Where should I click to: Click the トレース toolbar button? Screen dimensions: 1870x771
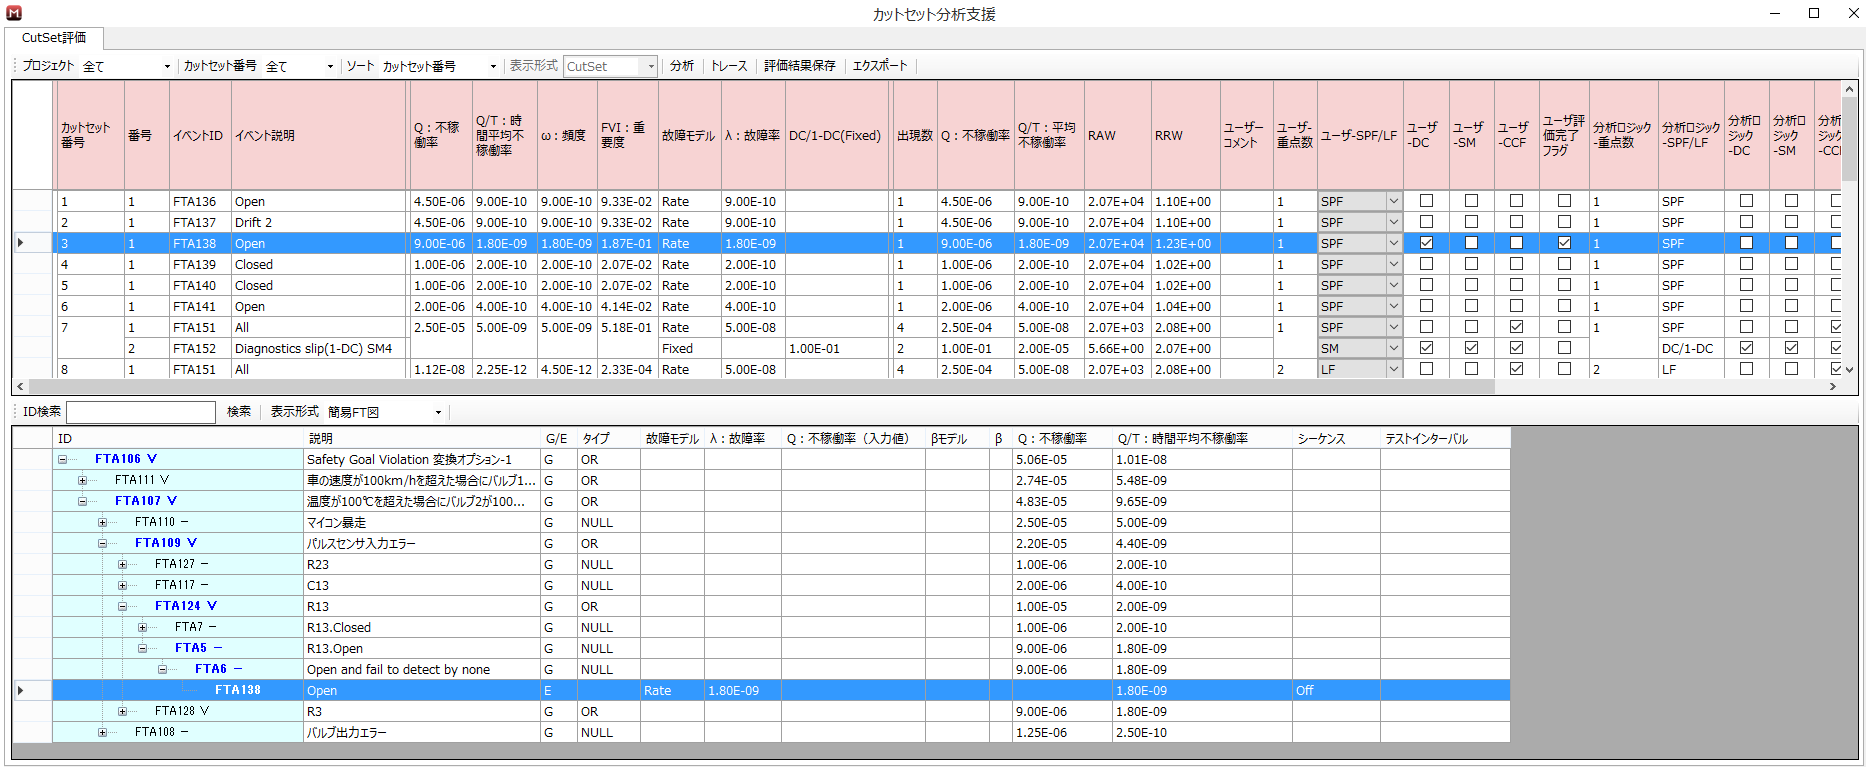[x=729, y=66]
